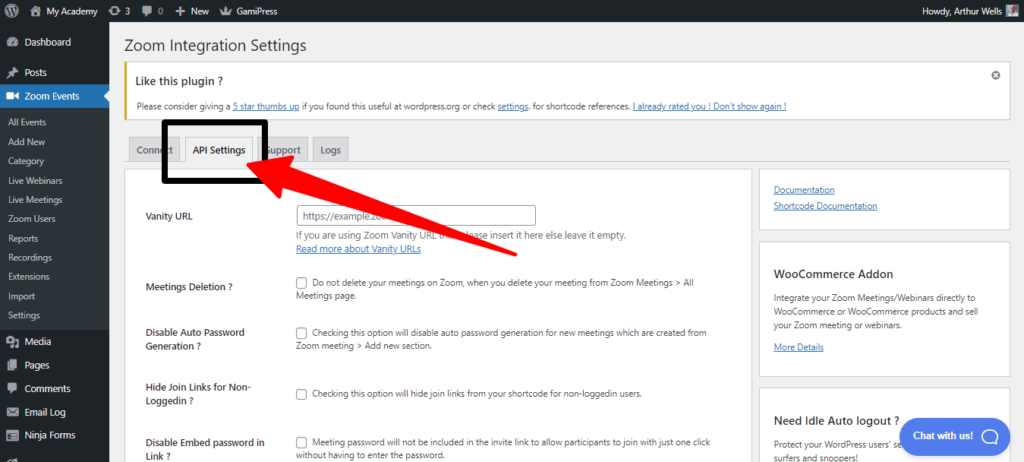The width and height of the screenshot is (1024, 462).
Task: Open Email Log envelope icon
Action: (12, 412)
